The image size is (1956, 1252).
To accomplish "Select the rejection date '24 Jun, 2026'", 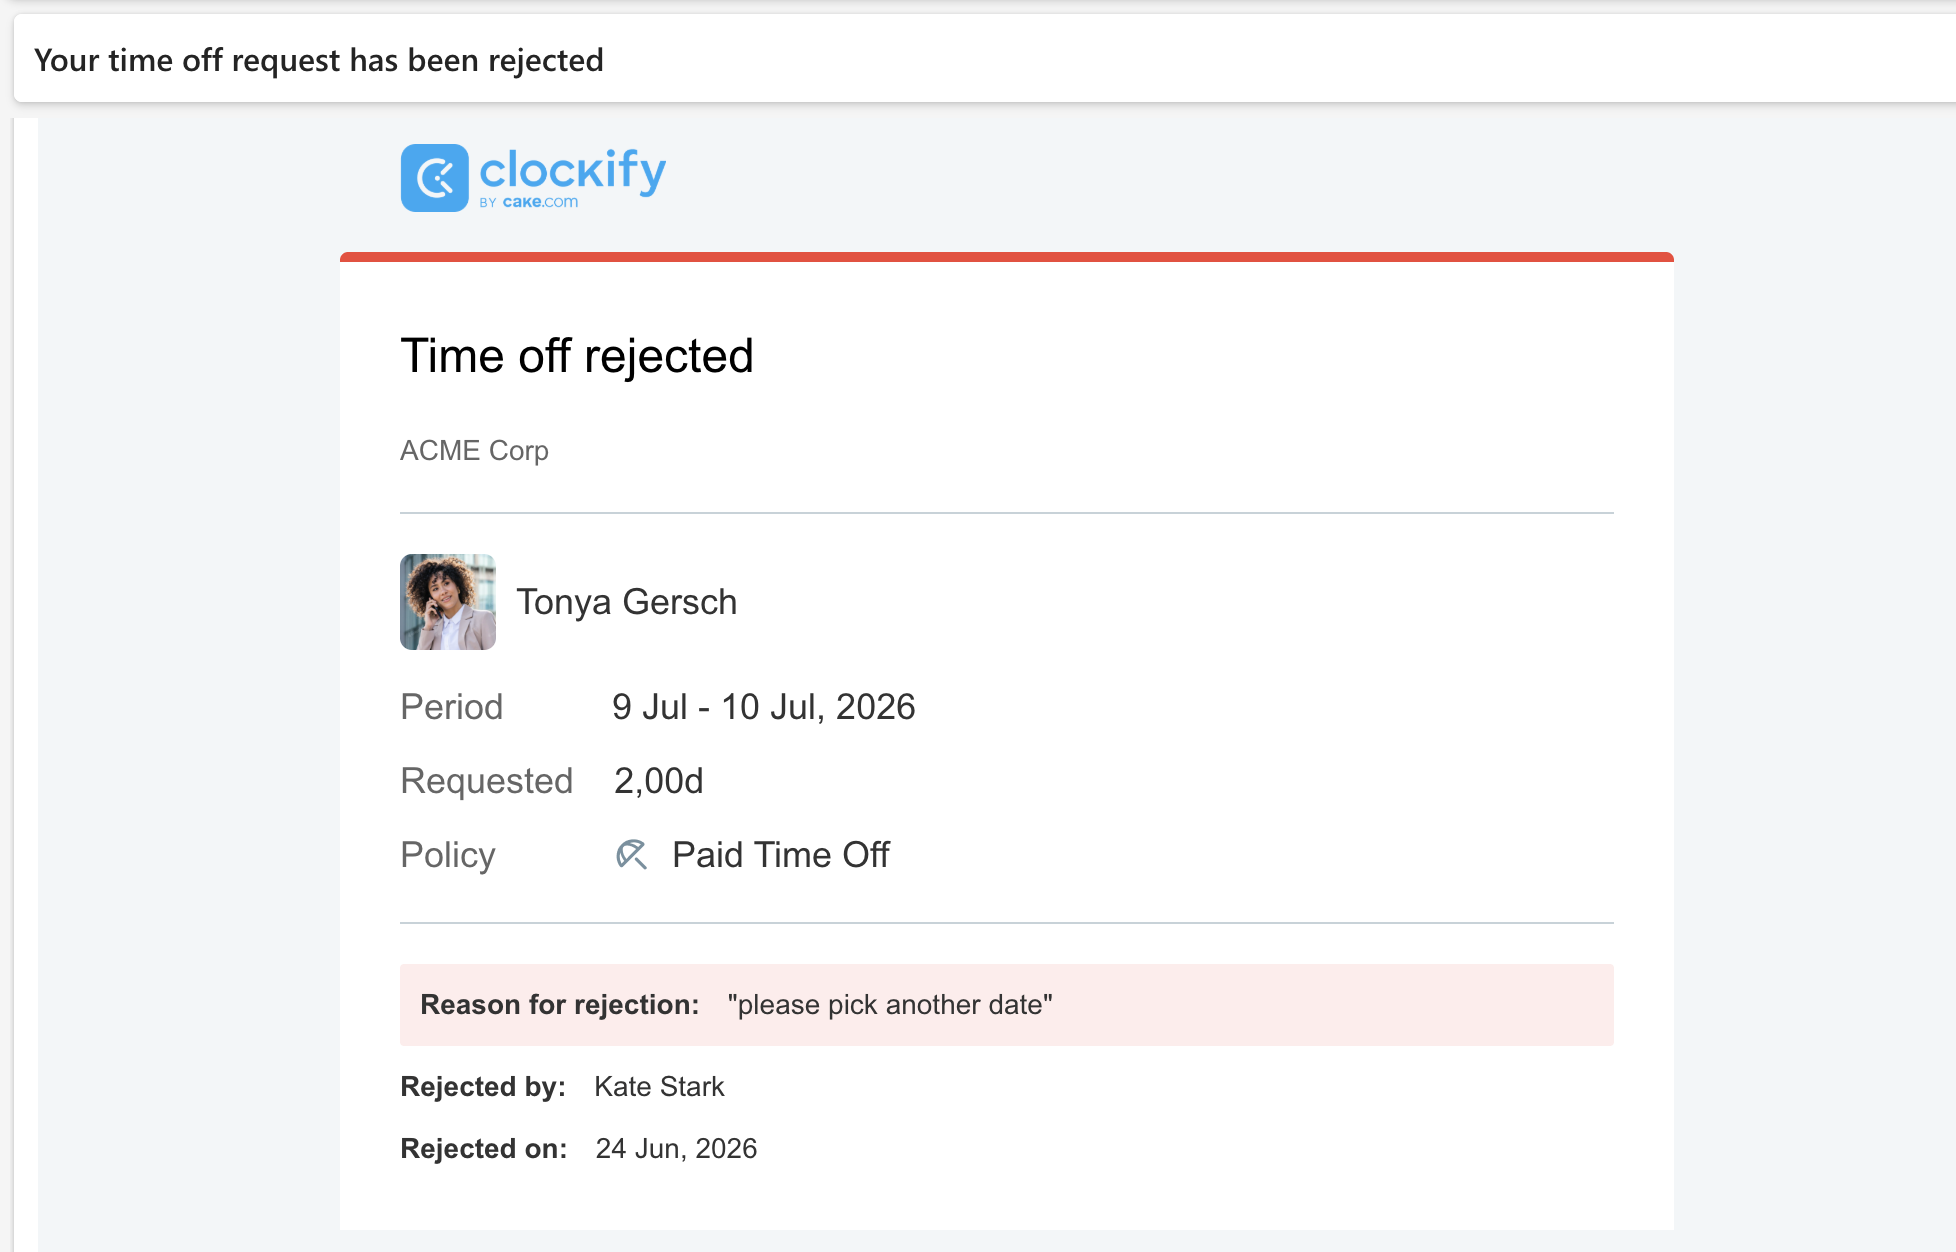I will tap(677, 1149).
